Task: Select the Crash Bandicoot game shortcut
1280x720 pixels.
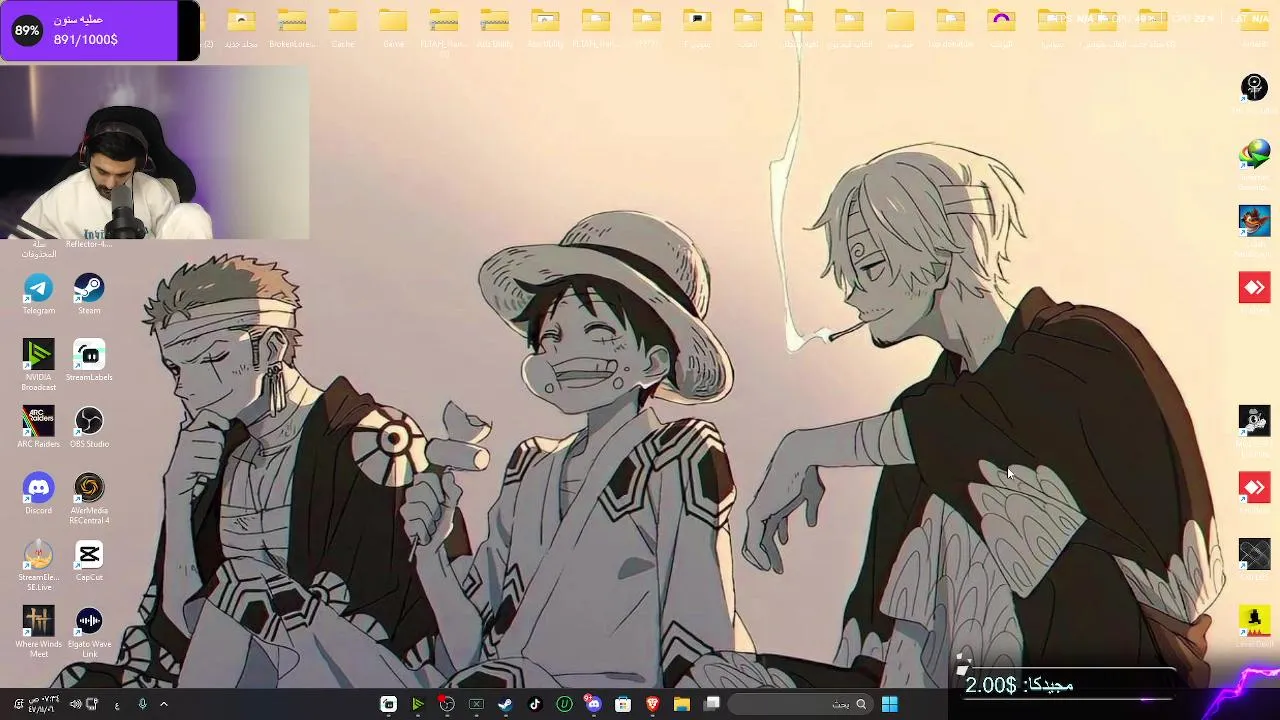Action: (x=1254, y=221)
